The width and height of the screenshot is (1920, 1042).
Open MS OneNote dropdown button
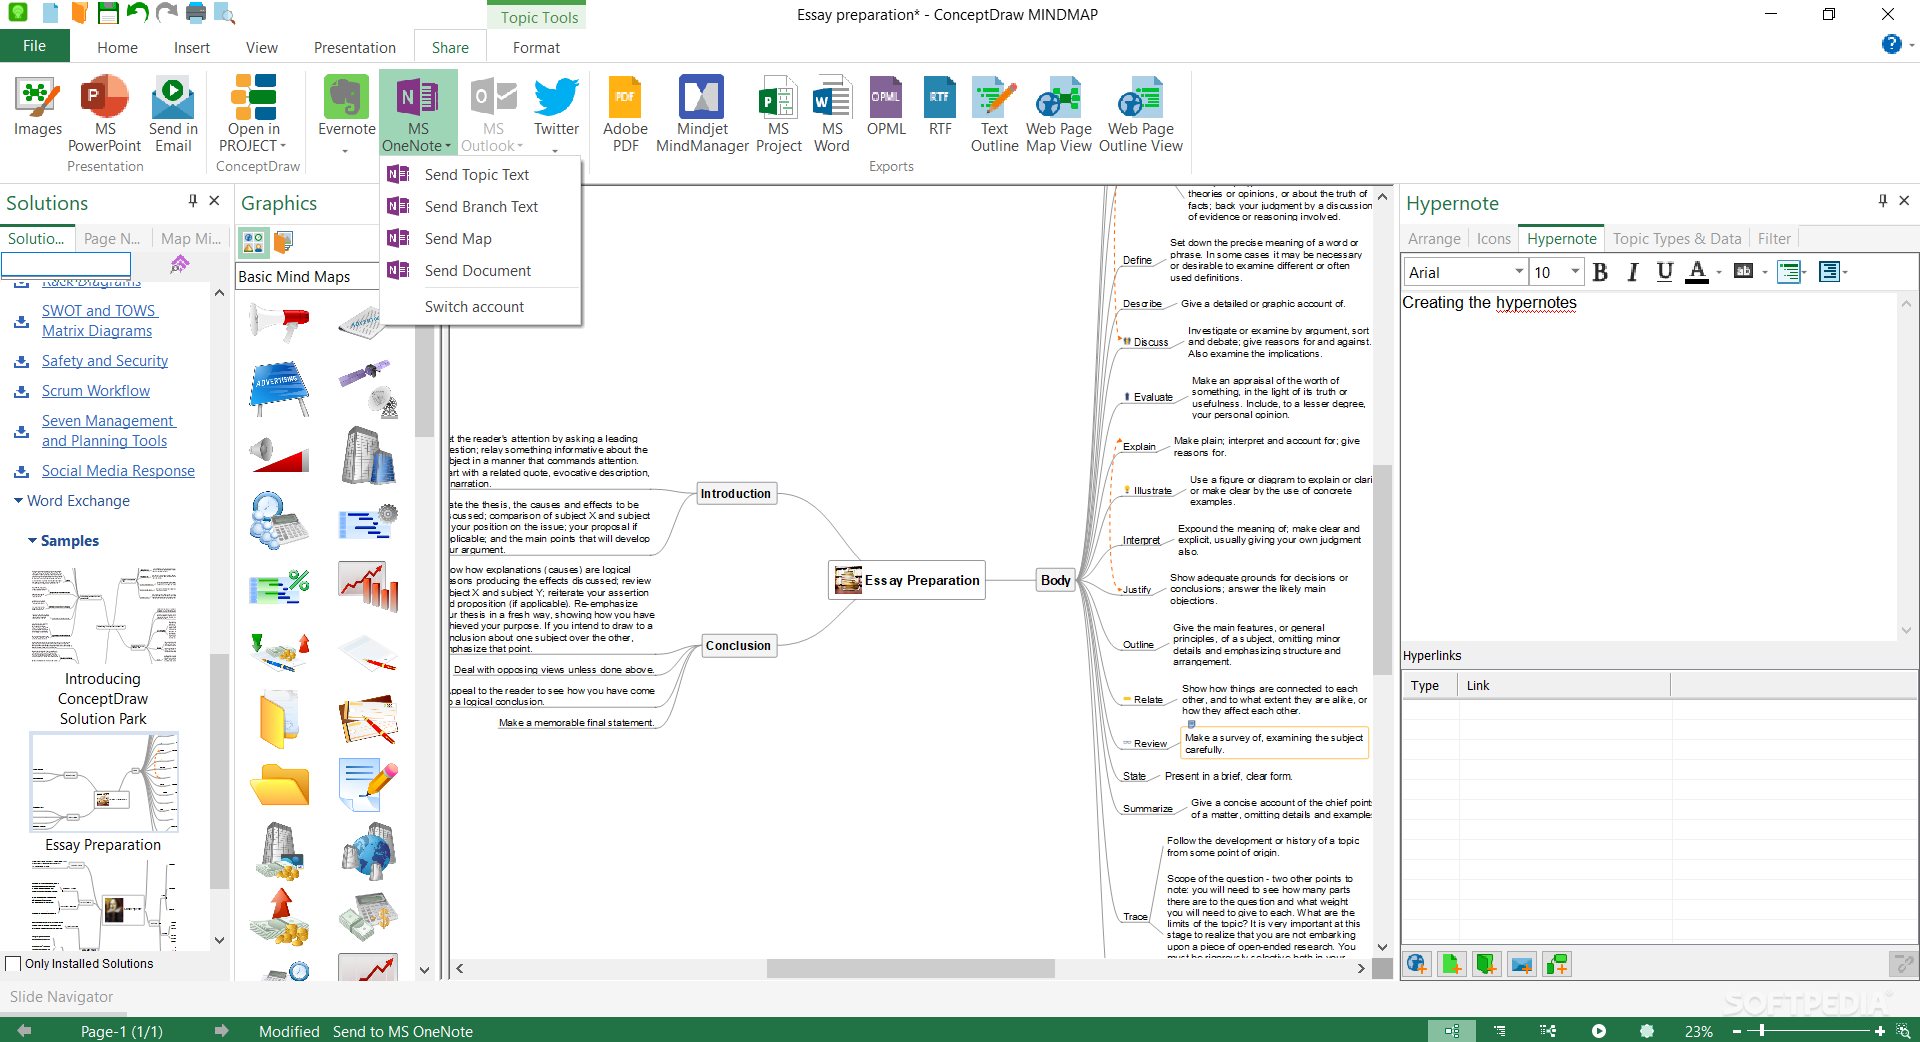coord(418,113)
